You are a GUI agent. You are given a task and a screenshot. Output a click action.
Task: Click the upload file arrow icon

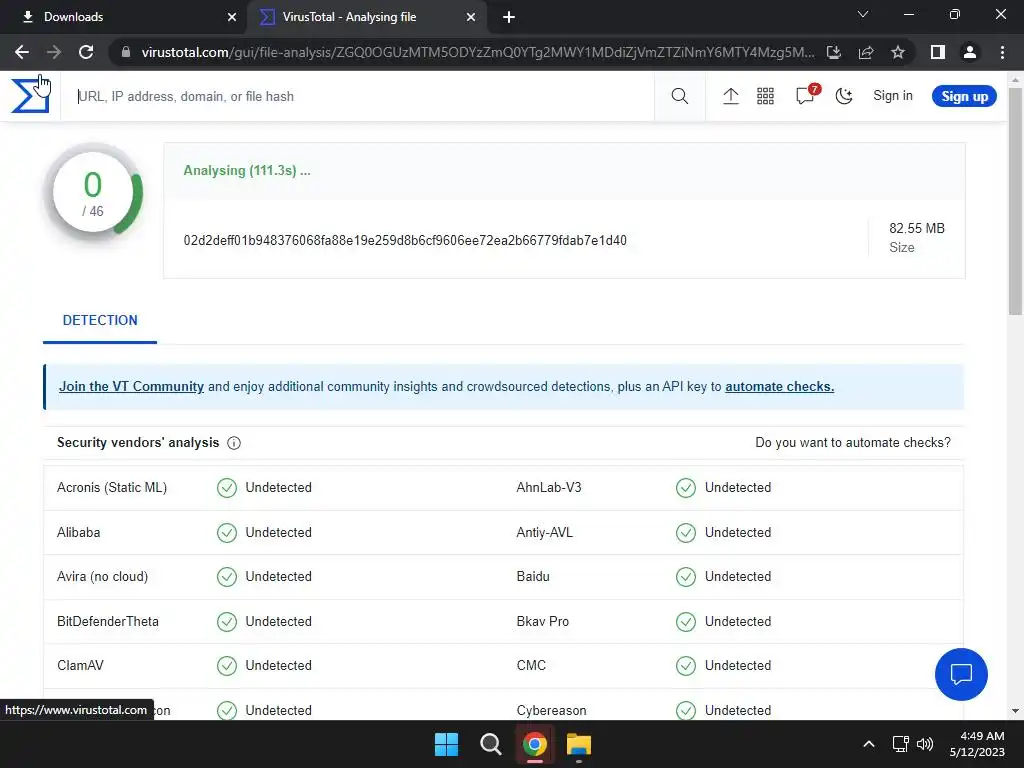tap(731, 97)
